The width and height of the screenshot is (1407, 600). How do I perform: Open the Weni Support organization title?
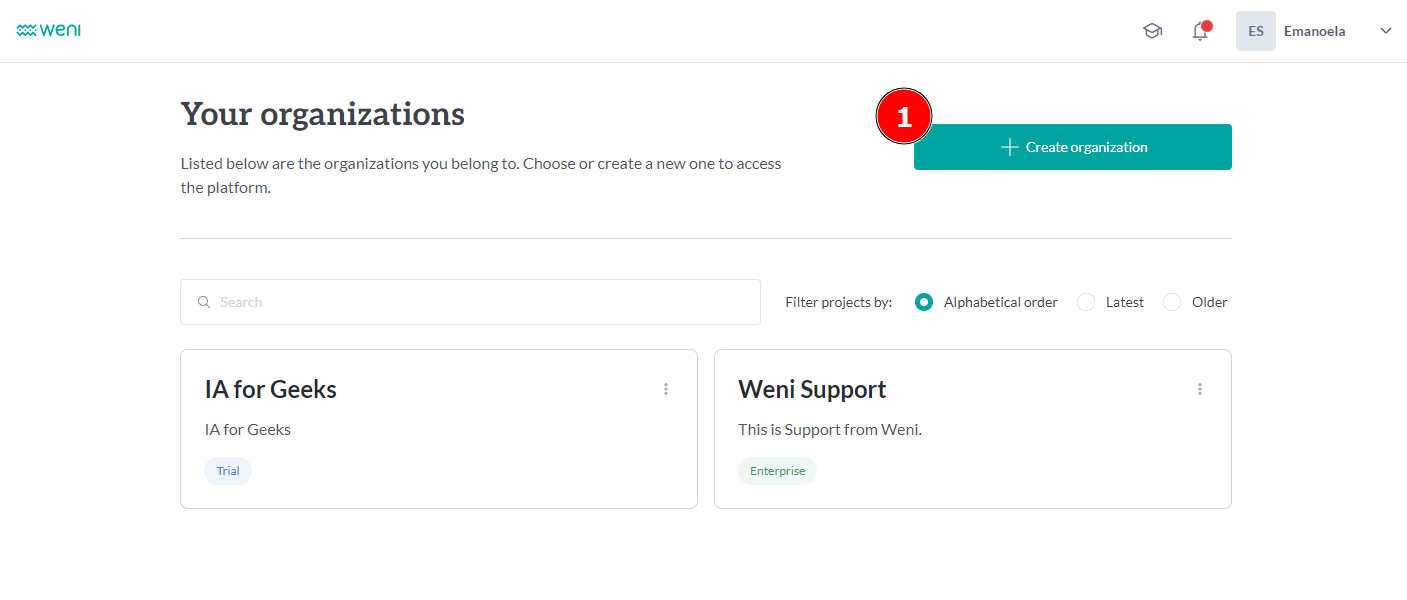click(812, 389)
